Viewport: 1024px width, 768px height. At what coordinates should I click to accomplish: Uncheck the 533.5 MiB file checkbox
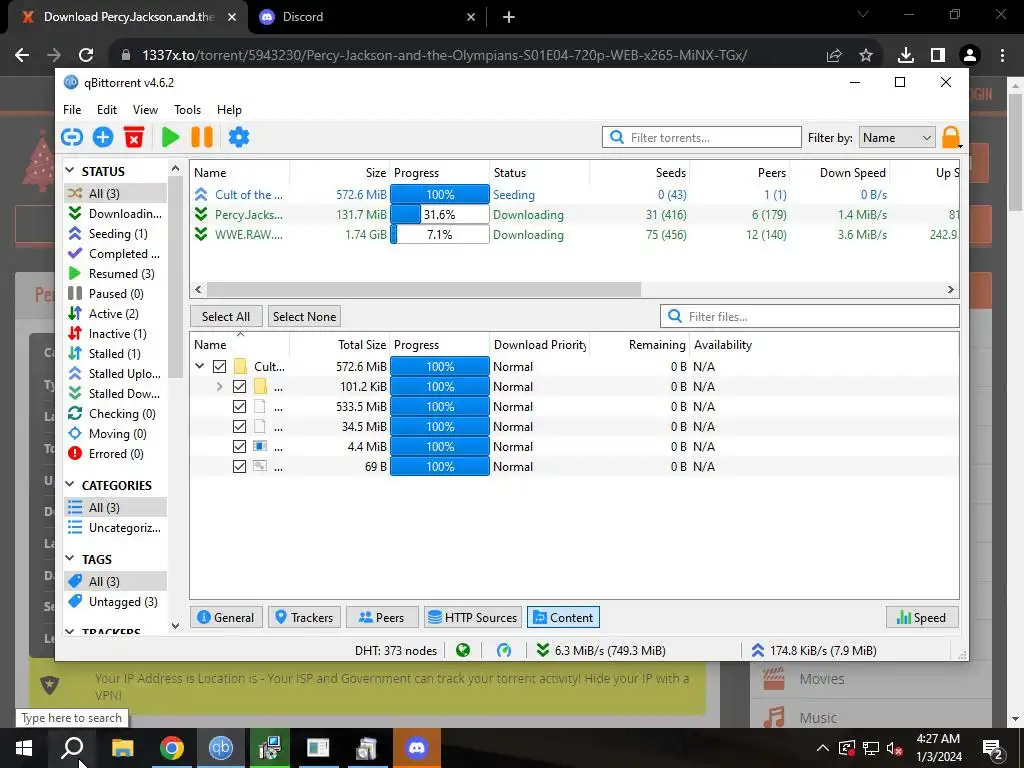point(239,406)
